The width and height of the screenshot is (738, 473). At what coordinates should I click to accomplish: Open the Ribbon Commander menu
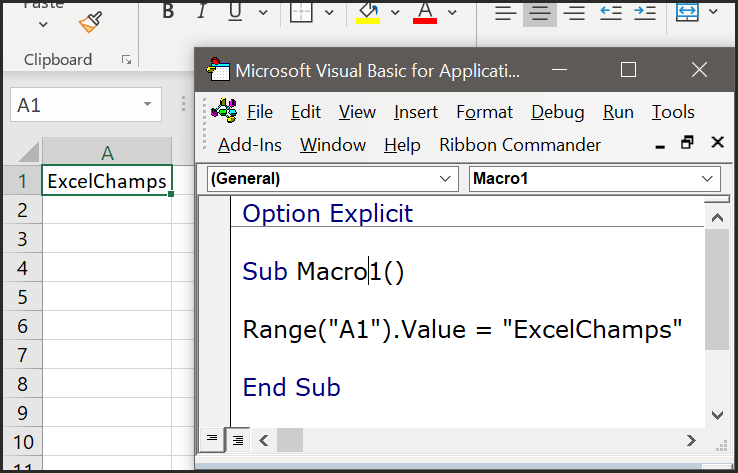point(520,145)
